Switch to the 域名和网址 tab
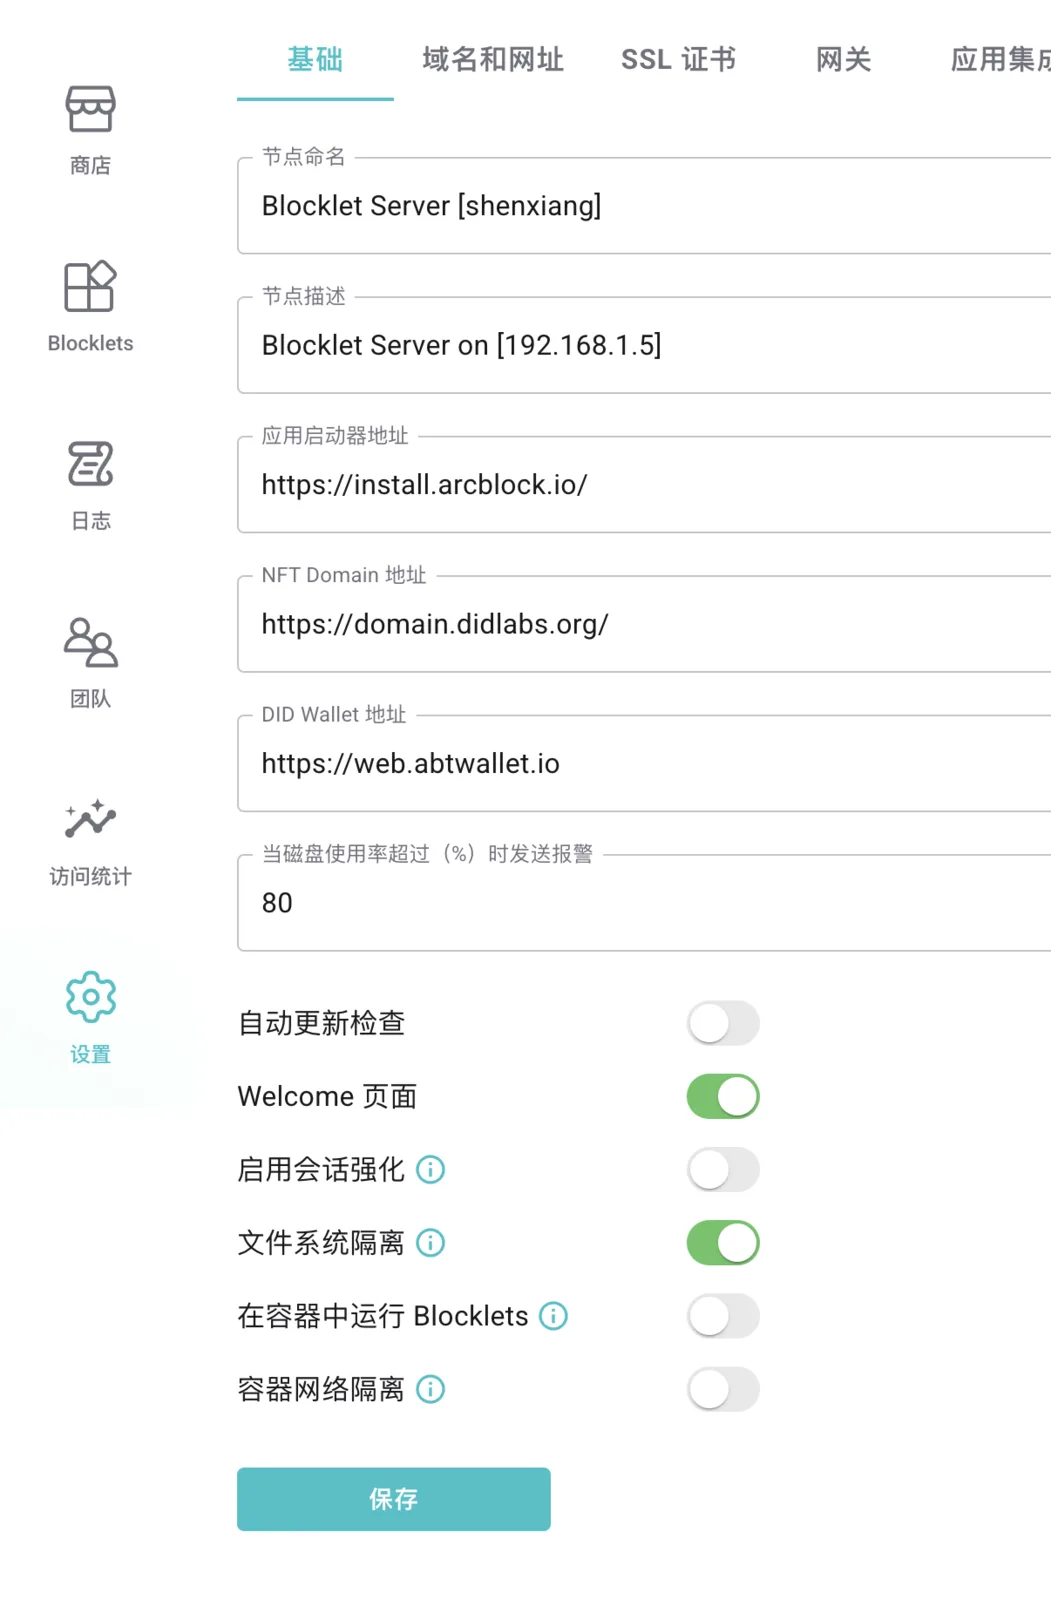 493,60
